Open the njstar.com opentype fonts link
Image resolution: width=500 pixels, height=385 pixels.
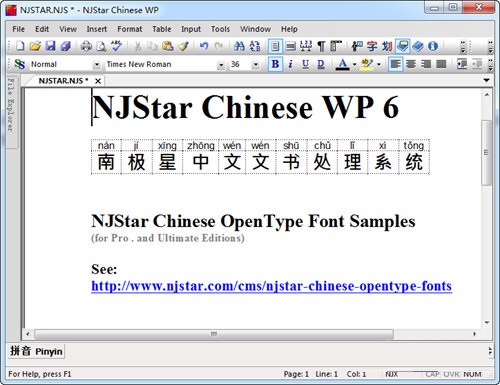pyautogui.click(x=271, y=286)
